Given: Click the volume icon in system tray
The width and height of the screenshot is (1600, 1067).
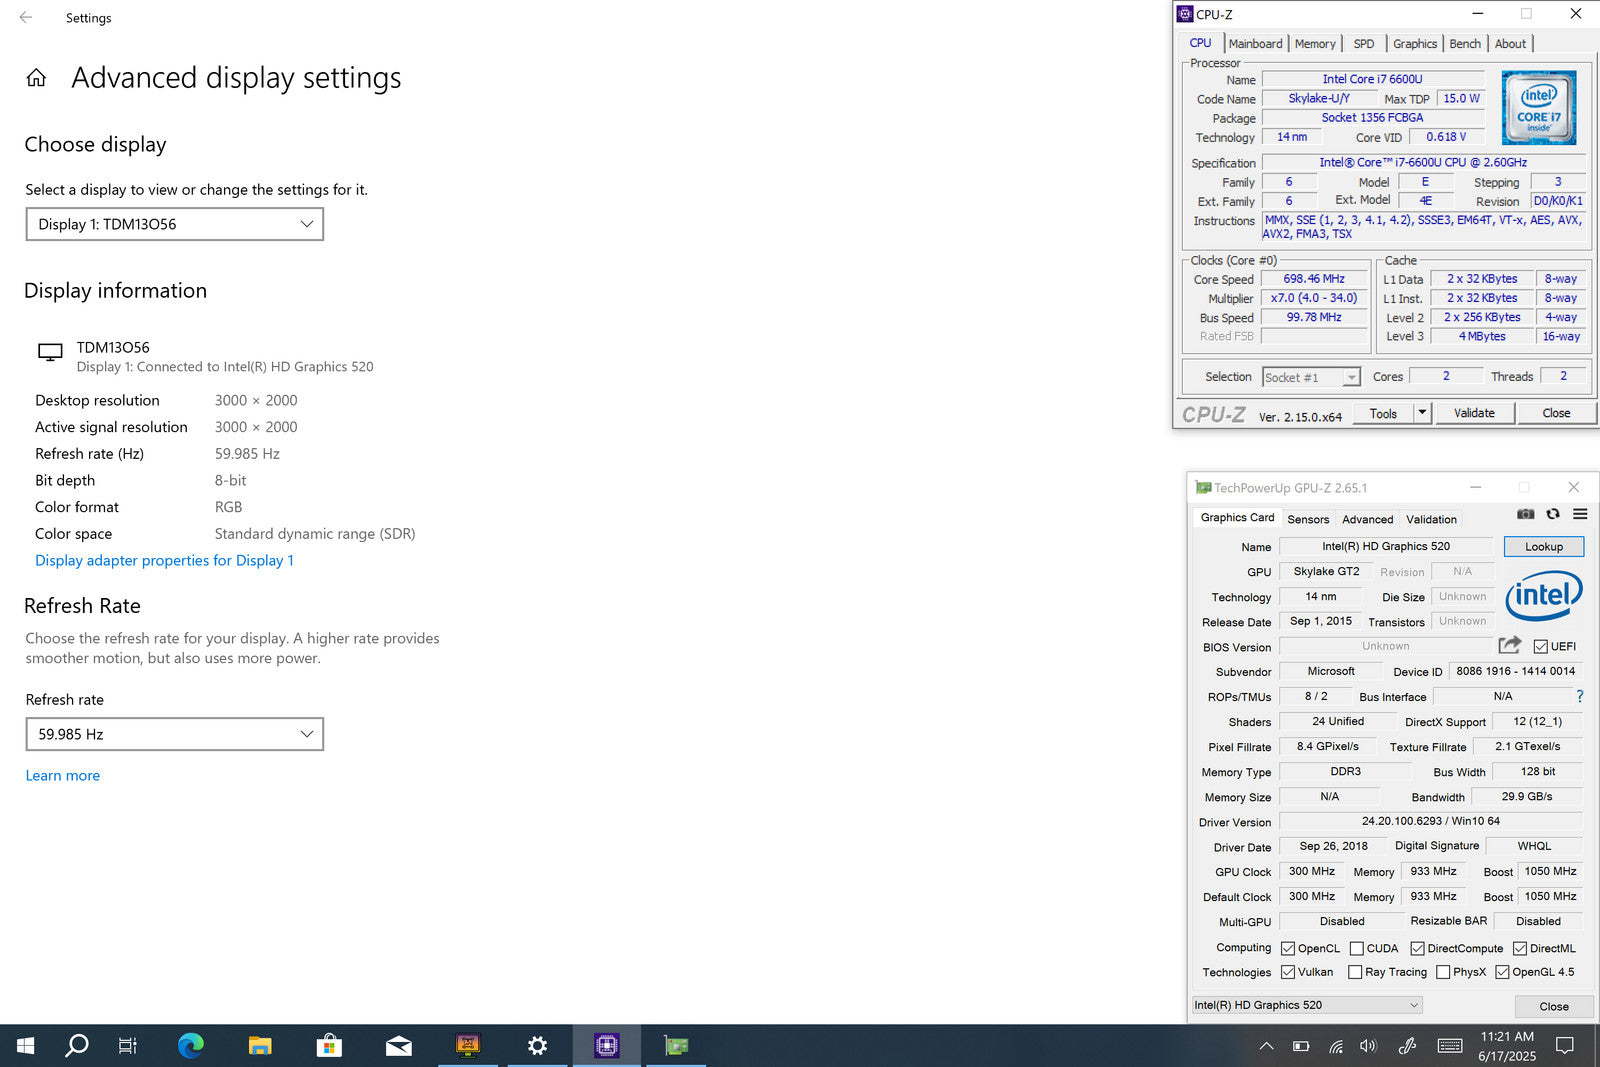Looking at the screenshot, I should pyautogui.click(x=1368, y=1046).
